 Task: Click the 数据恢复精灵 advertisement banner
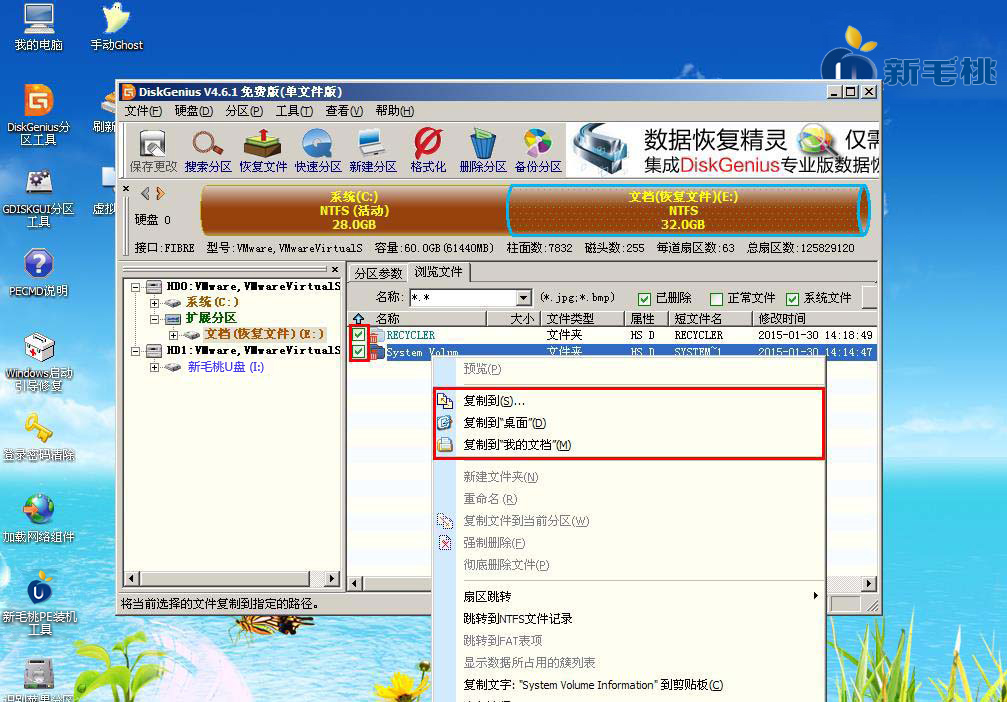tap(723, 150)
